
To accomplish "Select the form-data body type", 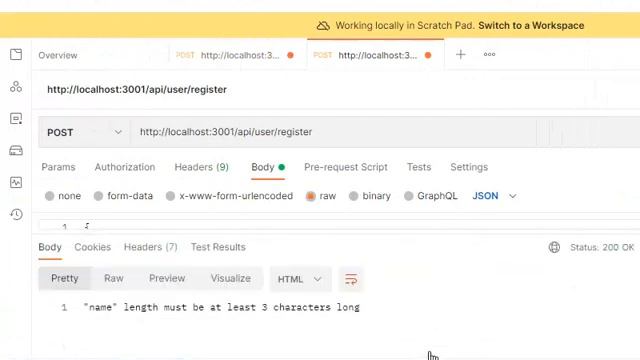I will tap(123, 196).
